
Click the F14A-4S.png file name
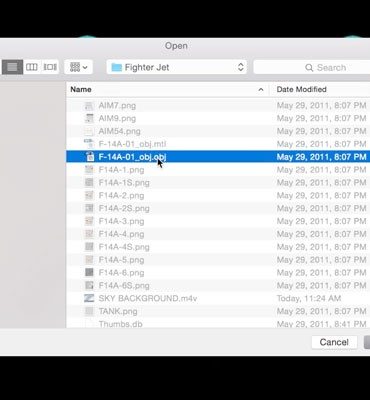pyautogui.click(x=124, y=247)
